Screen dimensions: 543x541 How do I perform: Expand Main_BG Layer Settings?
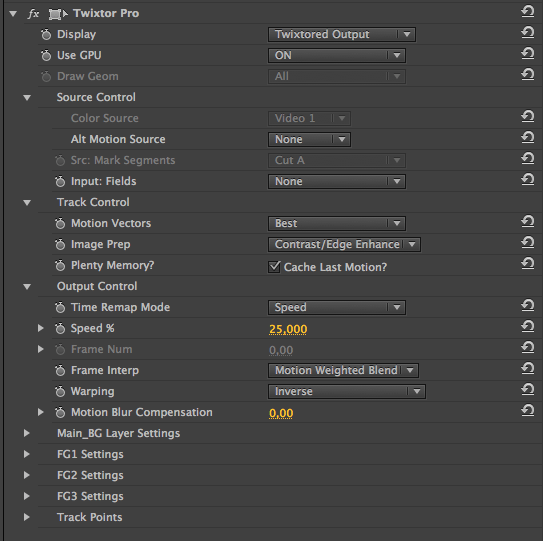click(x=27, y=433)
